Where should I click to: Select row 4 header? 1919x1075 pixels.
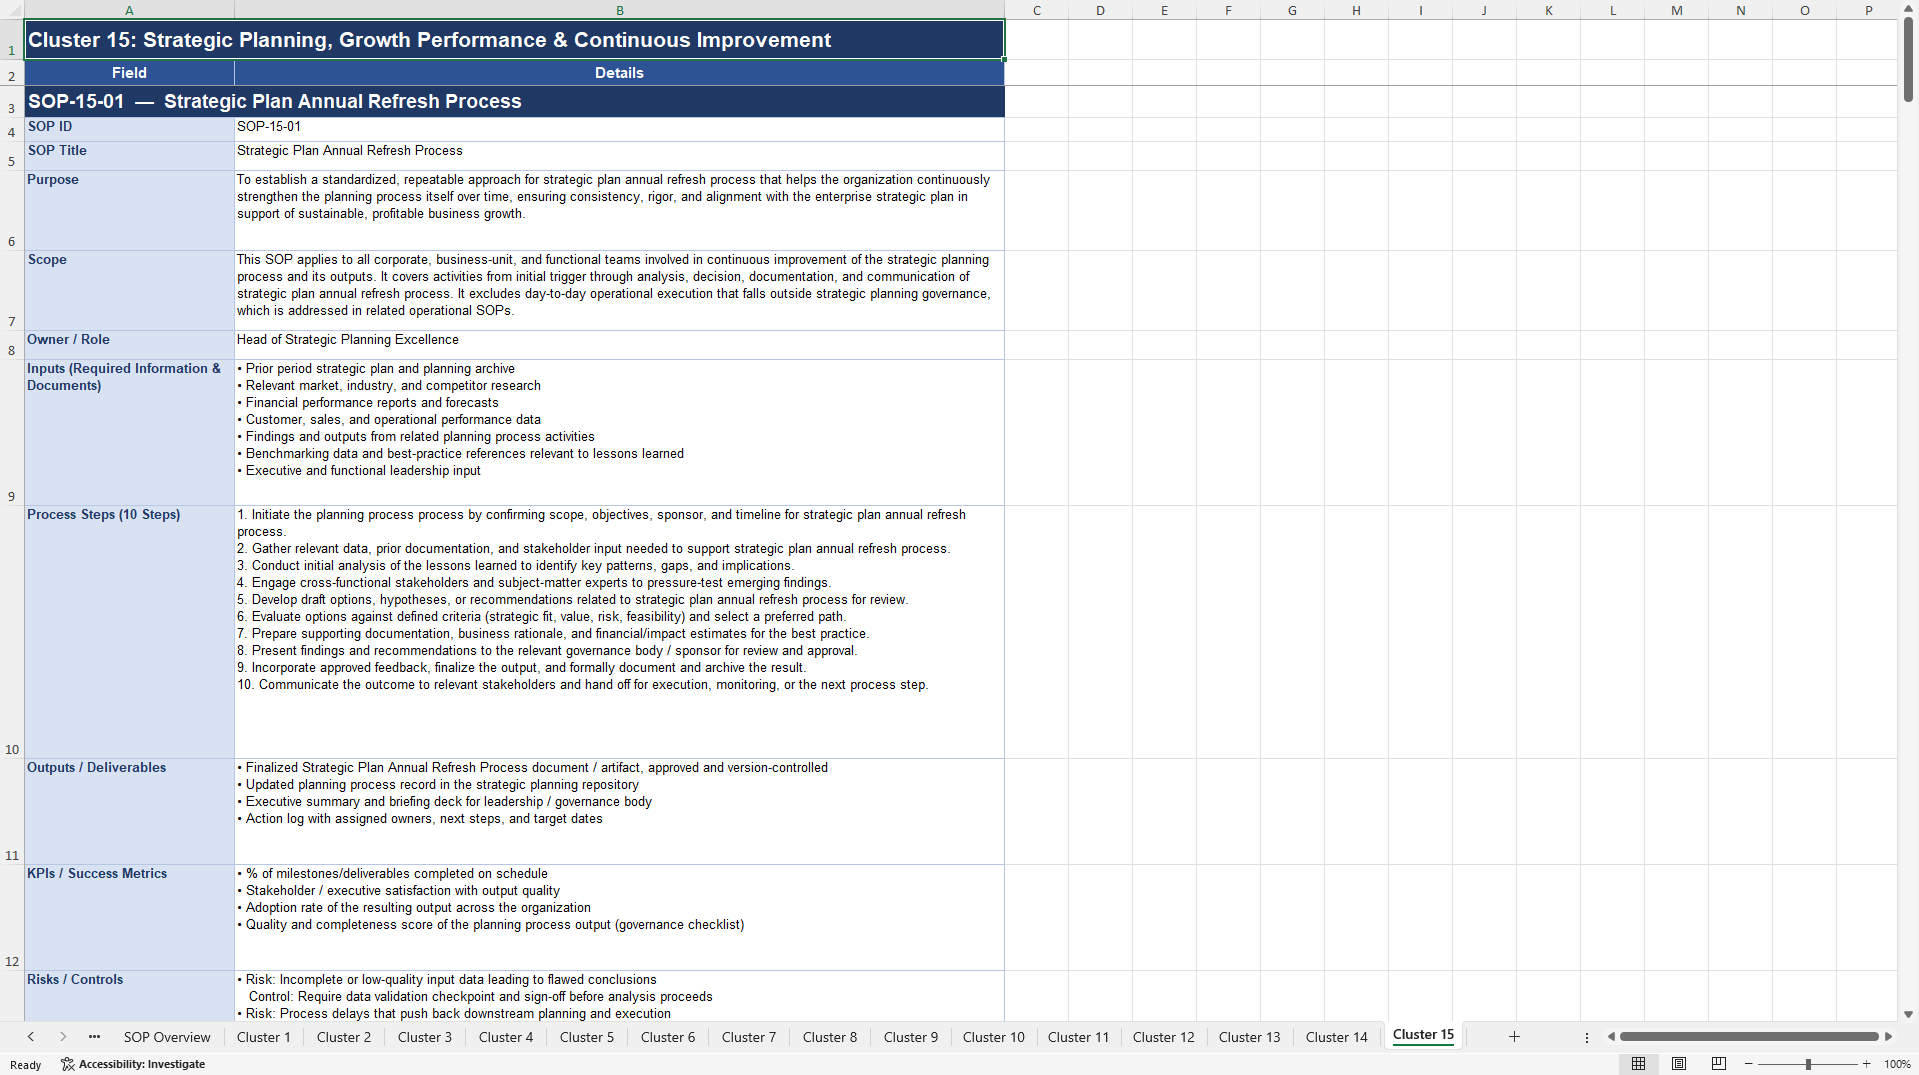coord(12,129)
